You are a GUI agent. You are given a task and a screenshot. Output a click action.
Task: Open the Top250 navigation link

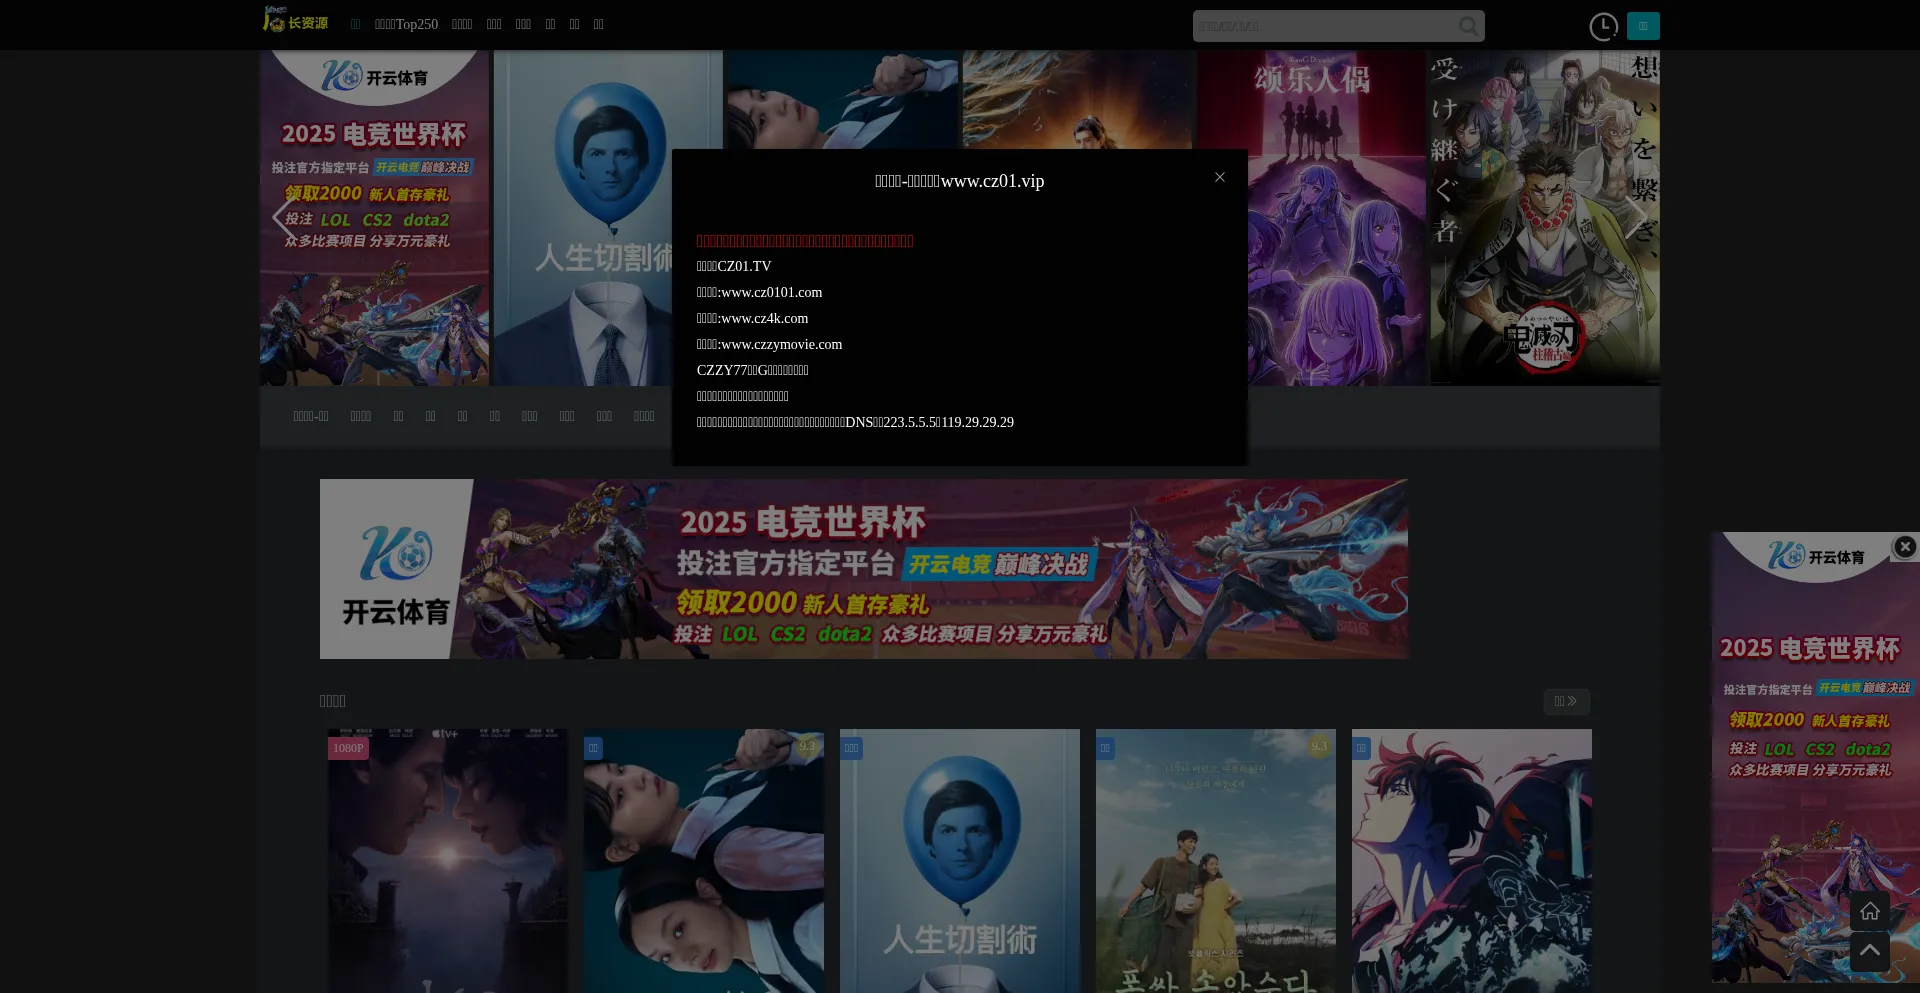(x=406, y=24)
